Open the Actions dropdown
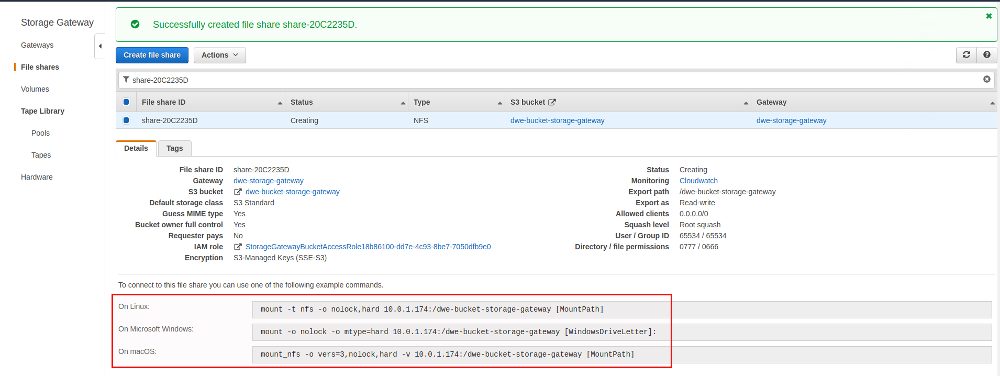Viewport: 1000px width, 376px height. point(219,55)
